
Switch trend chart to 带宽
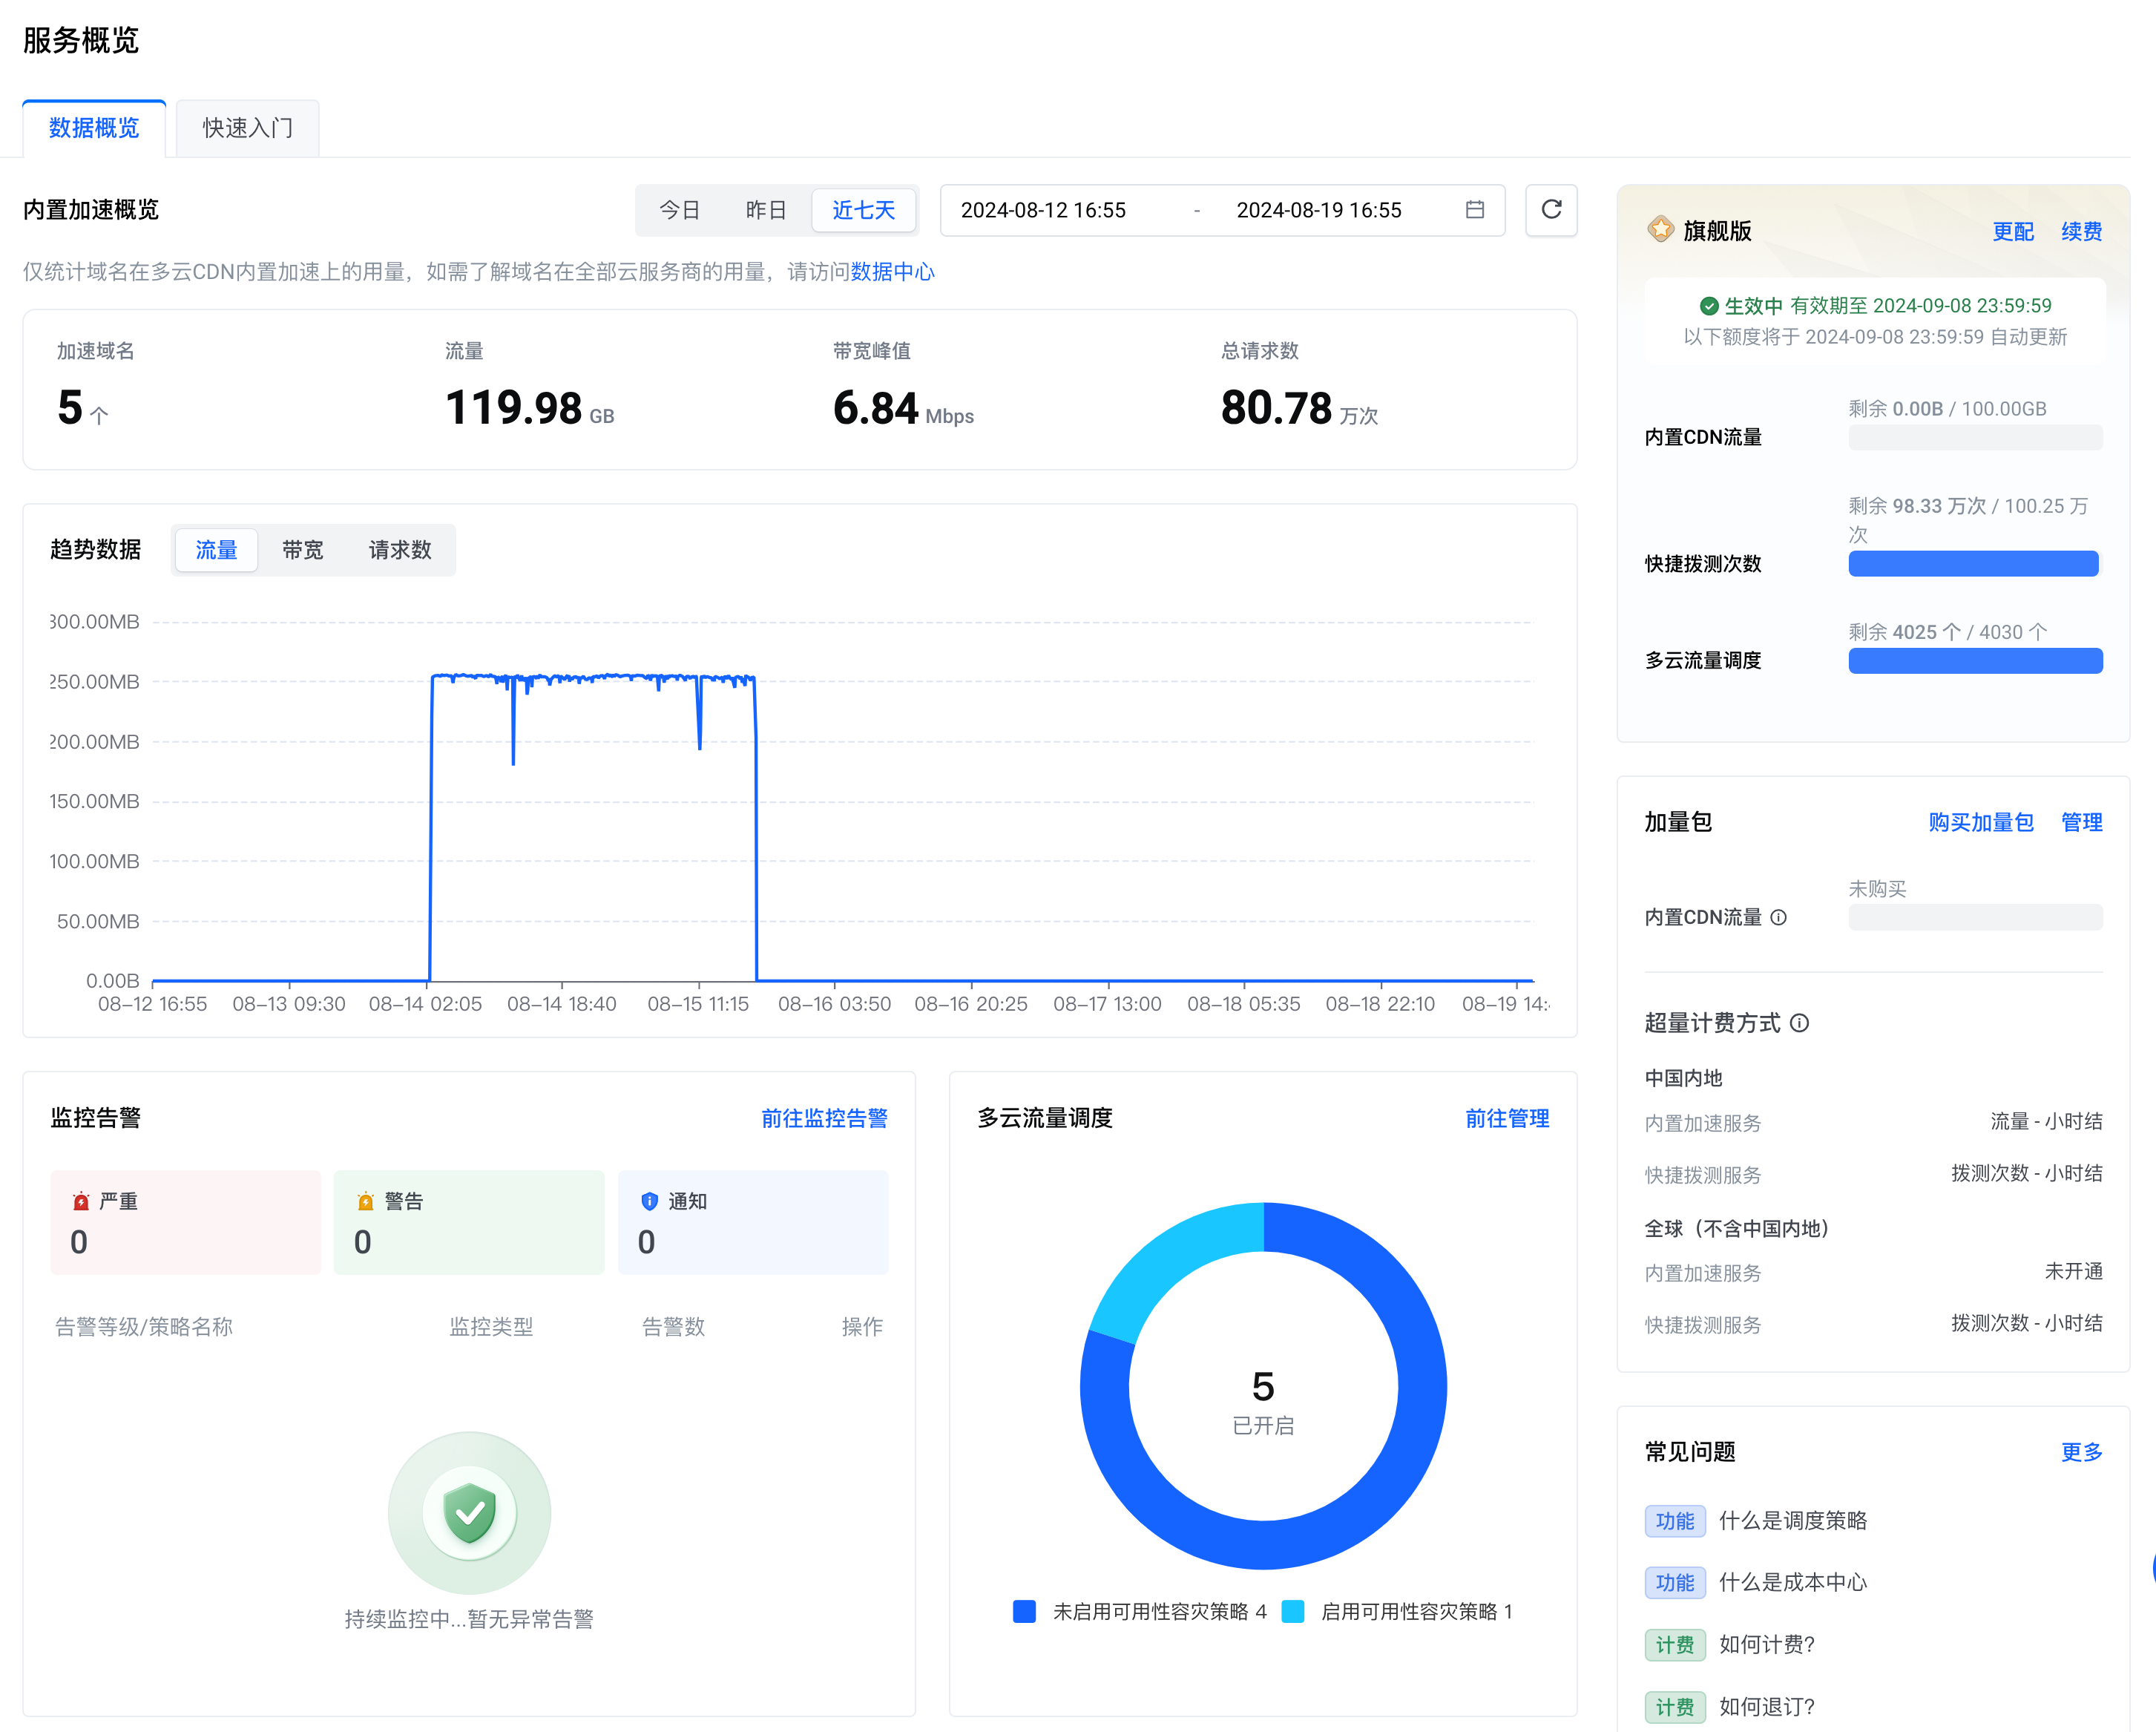(x=302, y=550)
